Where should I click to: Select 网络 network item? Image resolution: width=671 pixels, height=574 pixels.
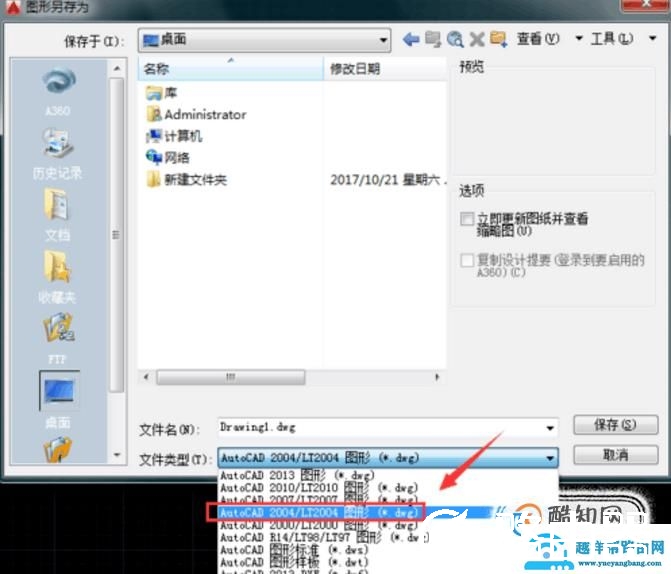pyautogui.click(x=168, y=158)
